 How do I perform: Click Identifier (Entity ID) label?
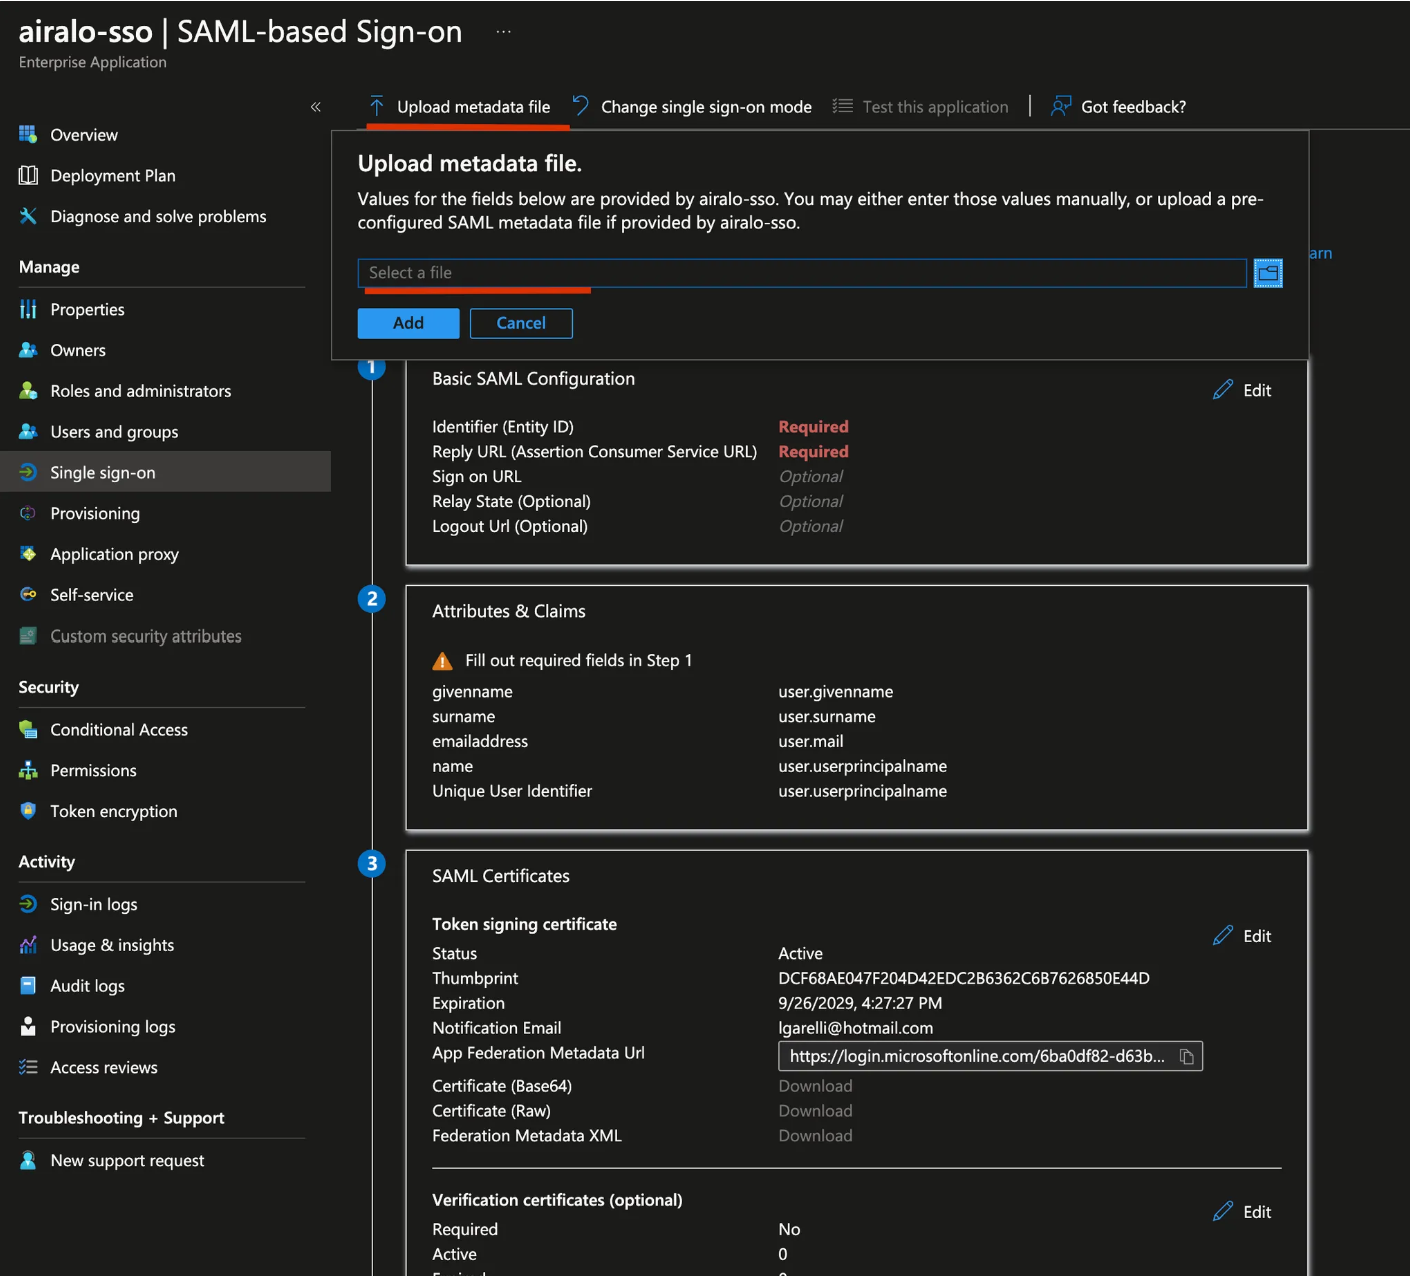[x=502, y=427]
